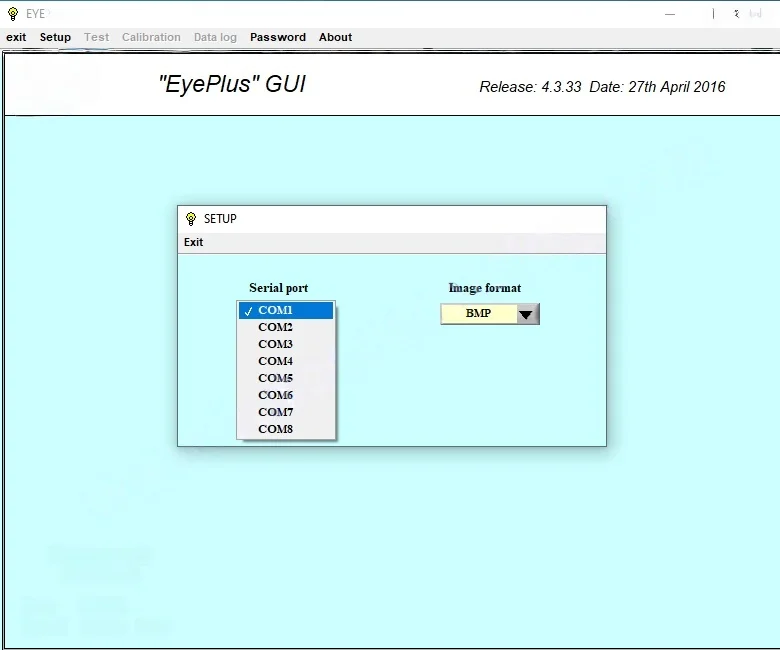Image resolution: width=780 pixels, height=650 pixels.
Task: Click the greyed Calibration menu item
Action: point(151,37)
